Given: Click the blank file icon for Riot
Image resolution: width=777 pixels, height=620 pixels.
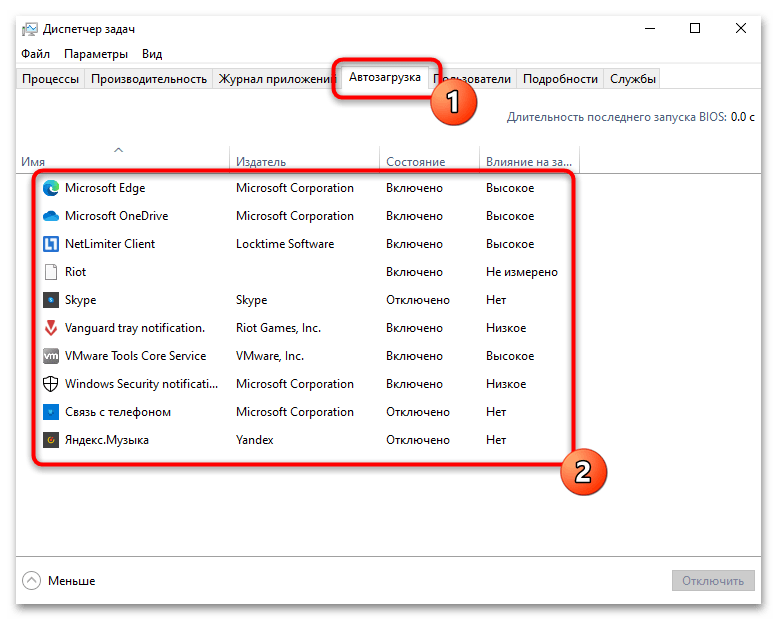Looking at the screenshot, I should tap(51, 272).
